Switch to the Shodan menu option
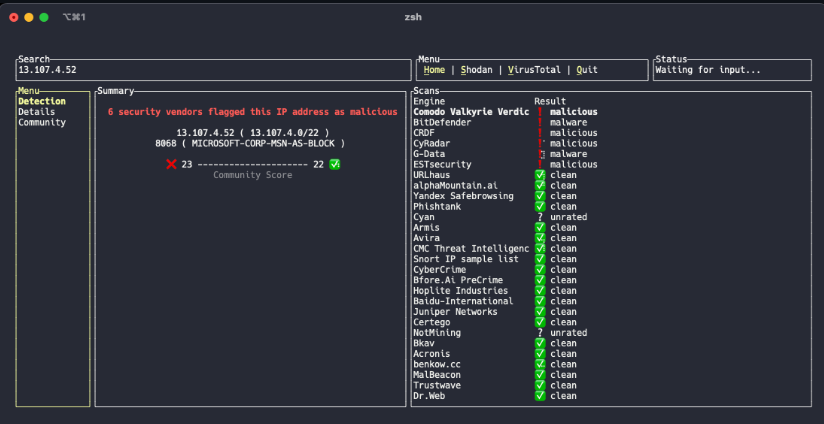The height and width of the screenshot is (424, 824). click(478, 70)
